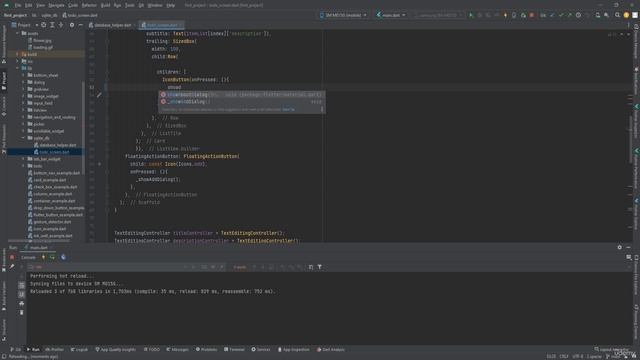The width and height of the screenshot is (640, 360).
Task: Click first_project breadcrumb in navigation bar
Action: [x=15, y=15]
